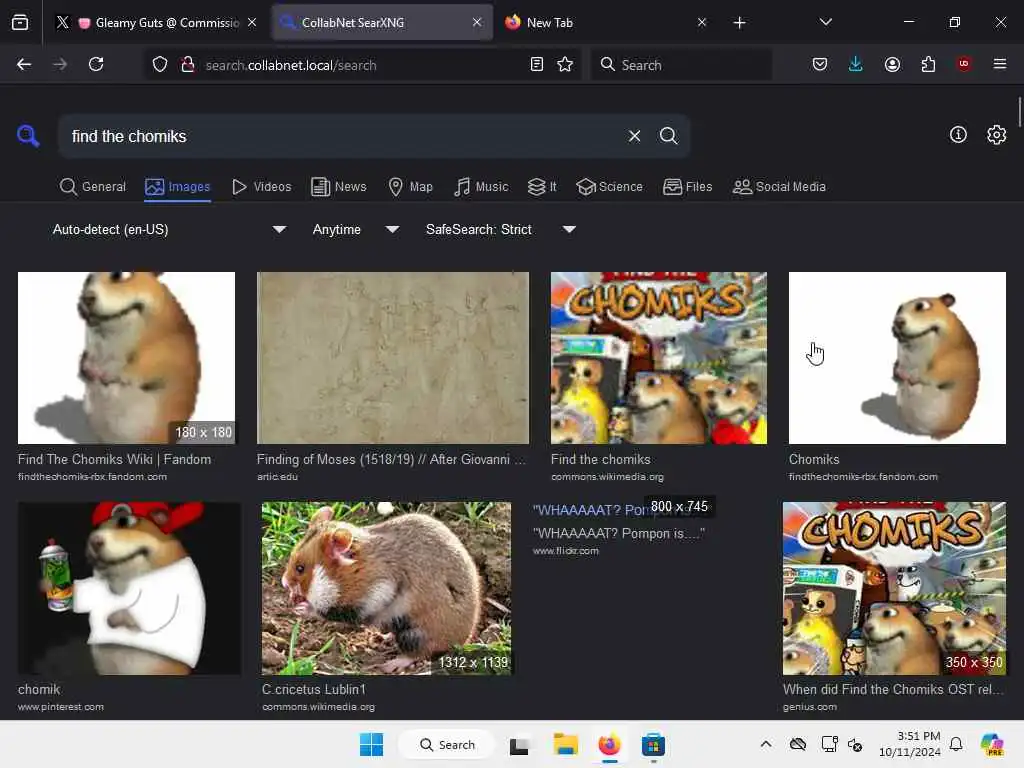The width and height of the screenshot is (1024, 768).
Task: Open the clock and date 3:51 PM
Action: pyautogui.click(x=909, y=744)
